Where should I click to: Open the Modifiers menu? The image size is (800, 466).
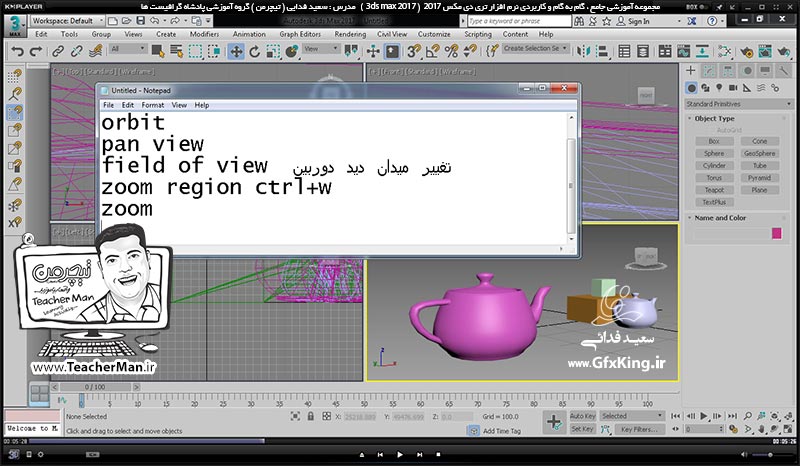pyautogui.click(x=204, y=34)
